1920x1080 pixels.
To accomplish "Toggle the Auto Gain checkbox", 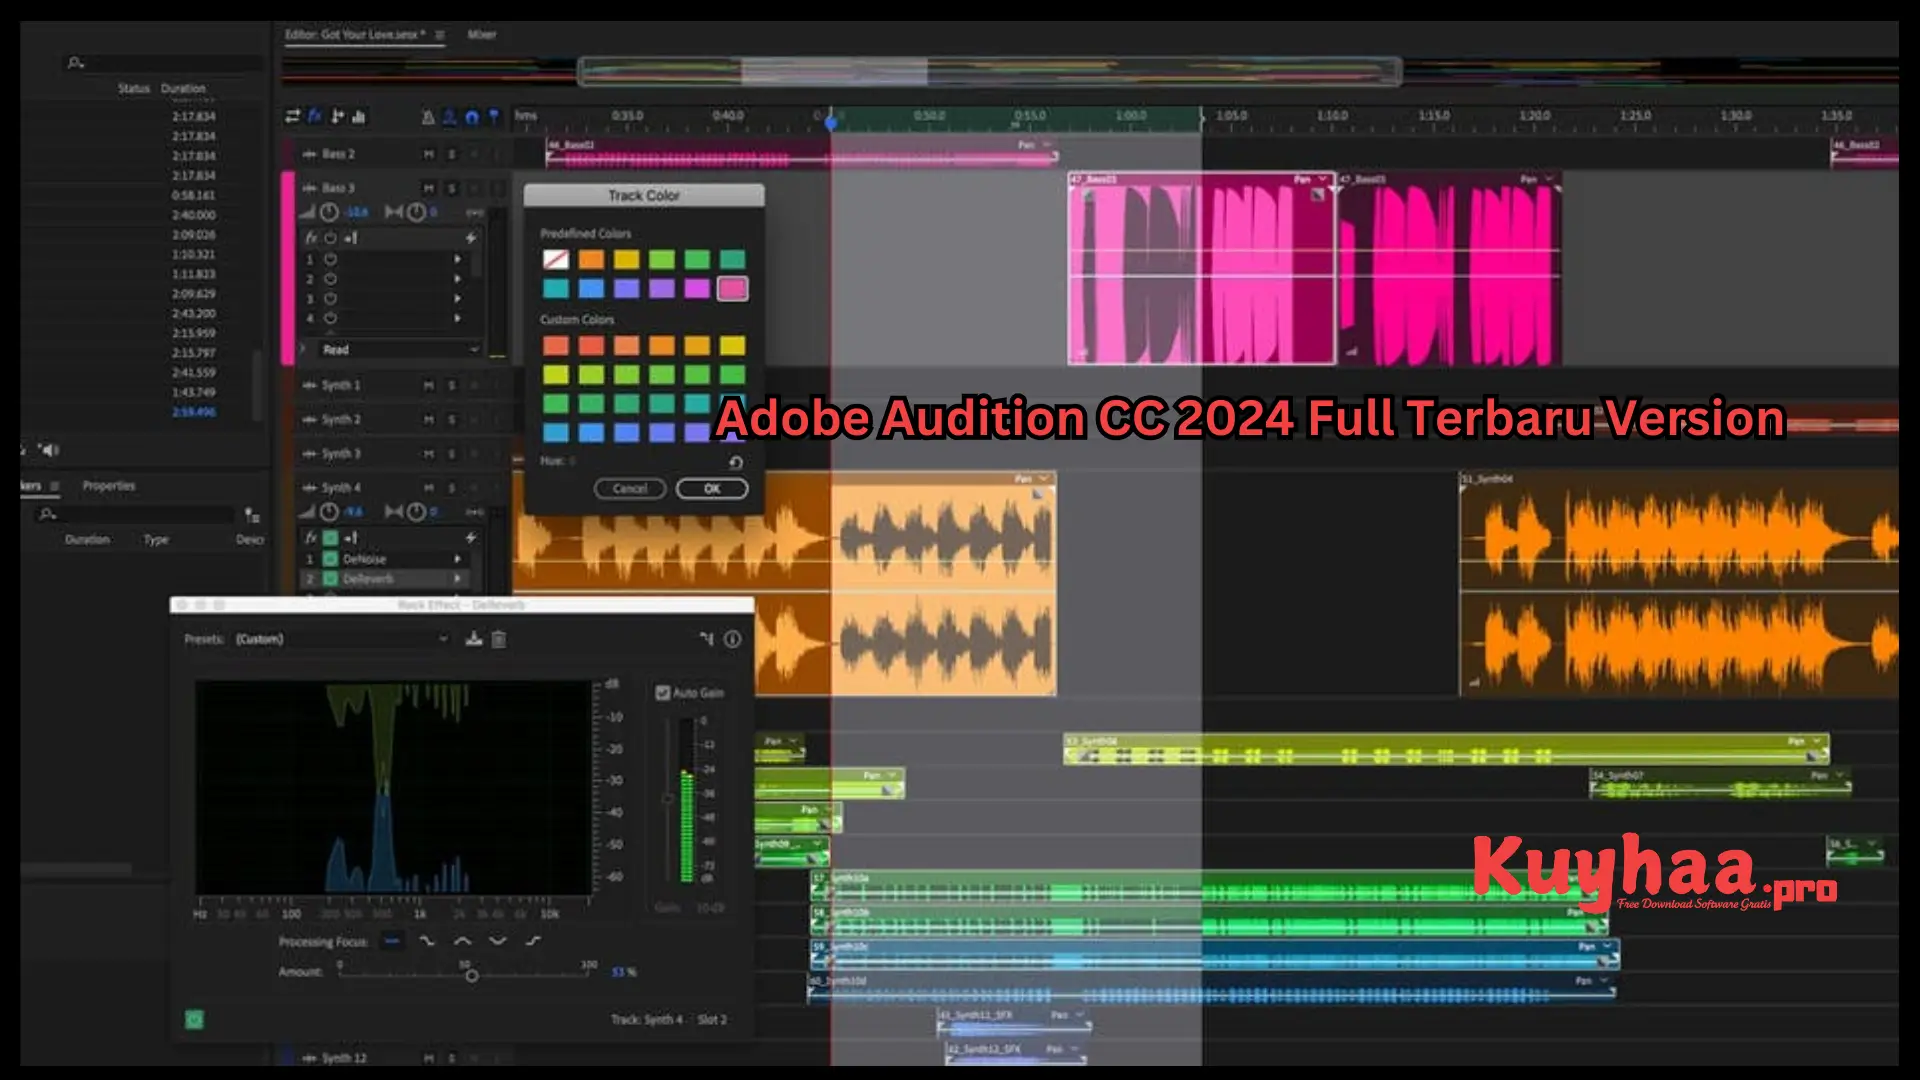I will click(x=662, y=692).
